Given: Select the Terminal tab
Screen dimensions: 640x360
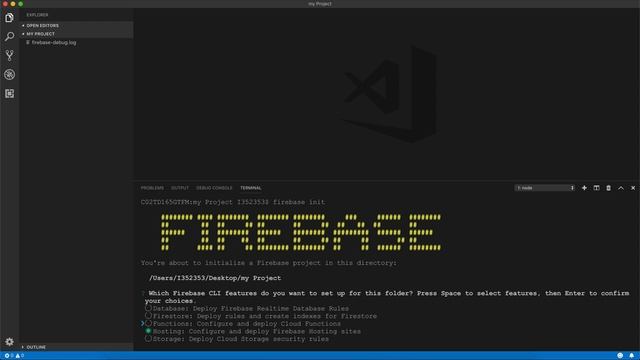Looking at the screenshot, I should coord(251,188).
